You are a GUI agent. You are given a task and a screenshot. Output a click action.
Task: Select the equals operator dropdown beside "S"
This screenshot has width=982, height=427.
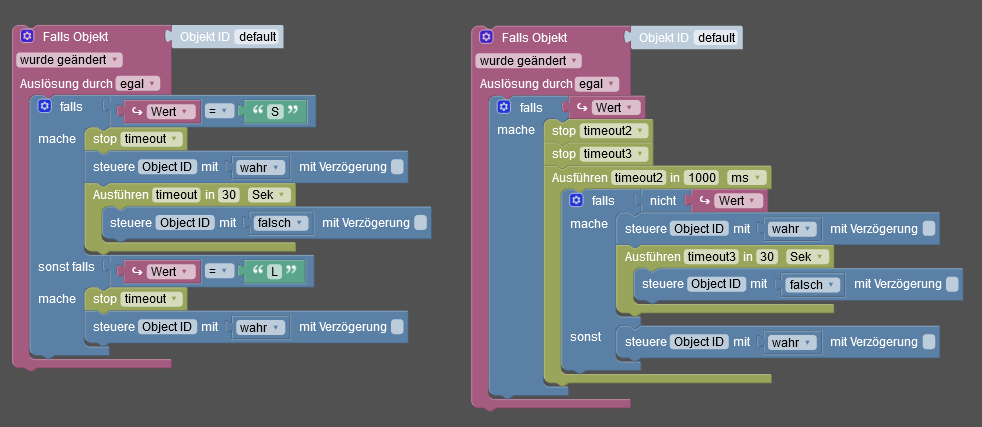(x=221, y=111)
